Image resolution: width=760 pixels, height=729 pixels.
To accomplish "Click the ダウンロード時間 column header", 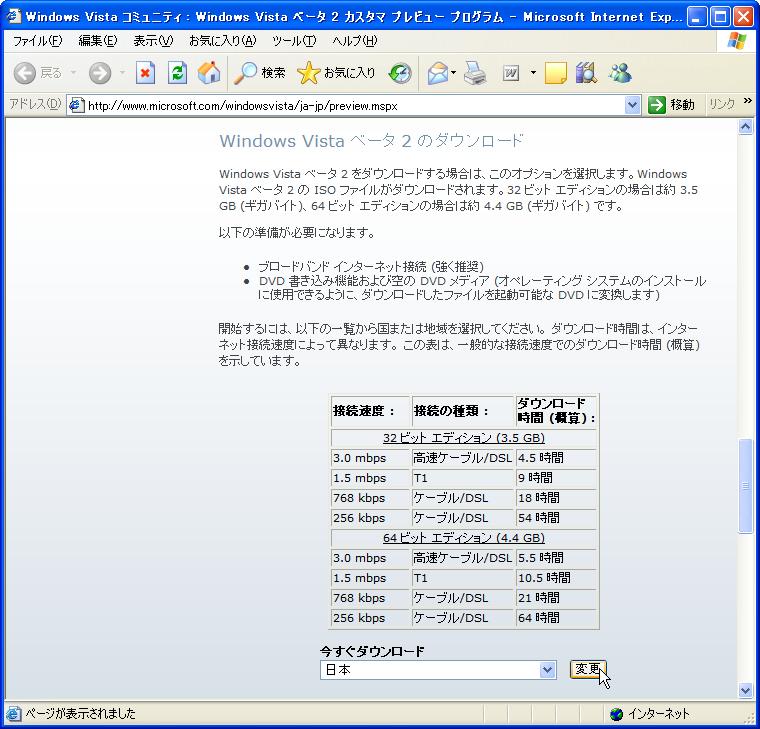I will [556, 411].
